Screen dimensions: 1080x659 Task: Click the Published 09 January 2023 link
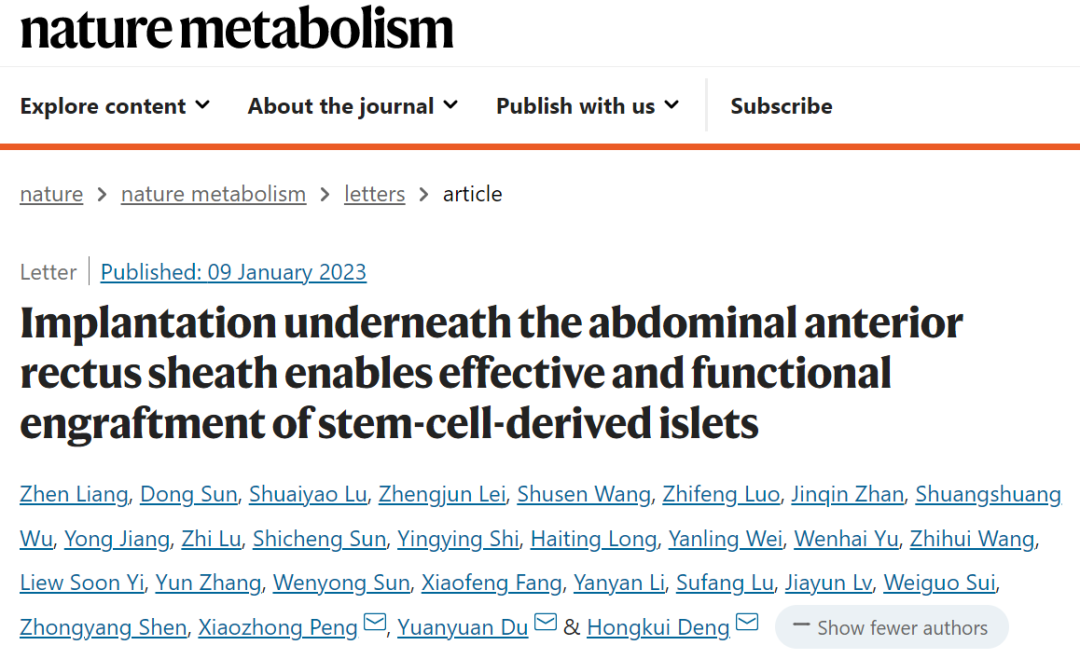pos(233,272)
